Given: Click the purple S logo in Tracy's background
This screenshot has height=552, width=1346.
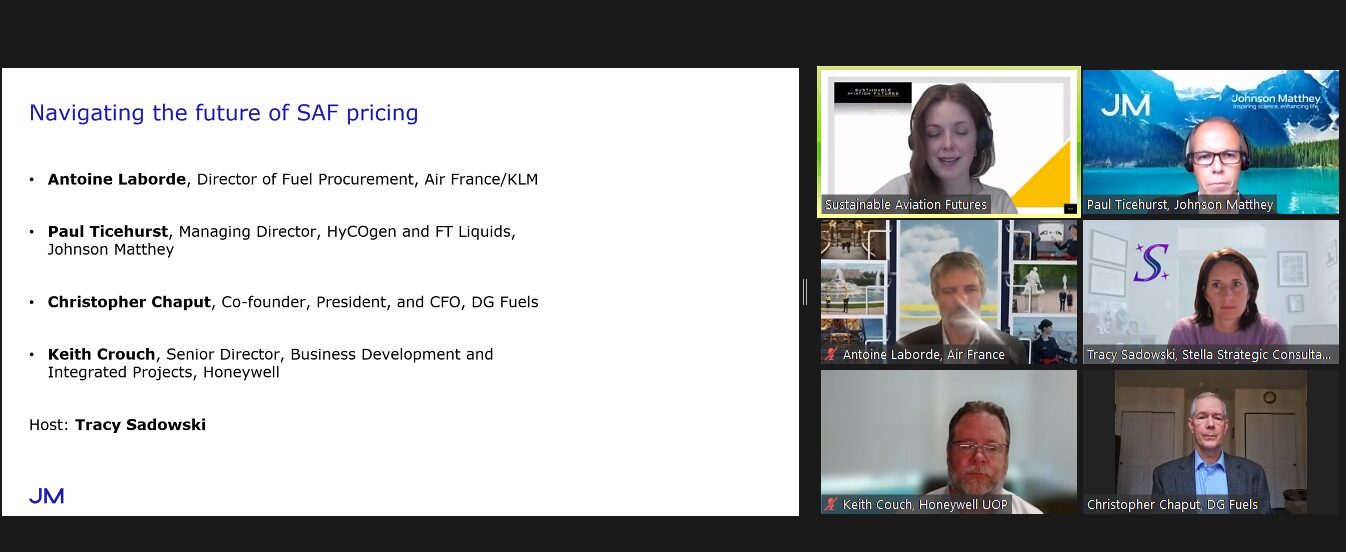Looking at the screenshot, I should 1151,263.
